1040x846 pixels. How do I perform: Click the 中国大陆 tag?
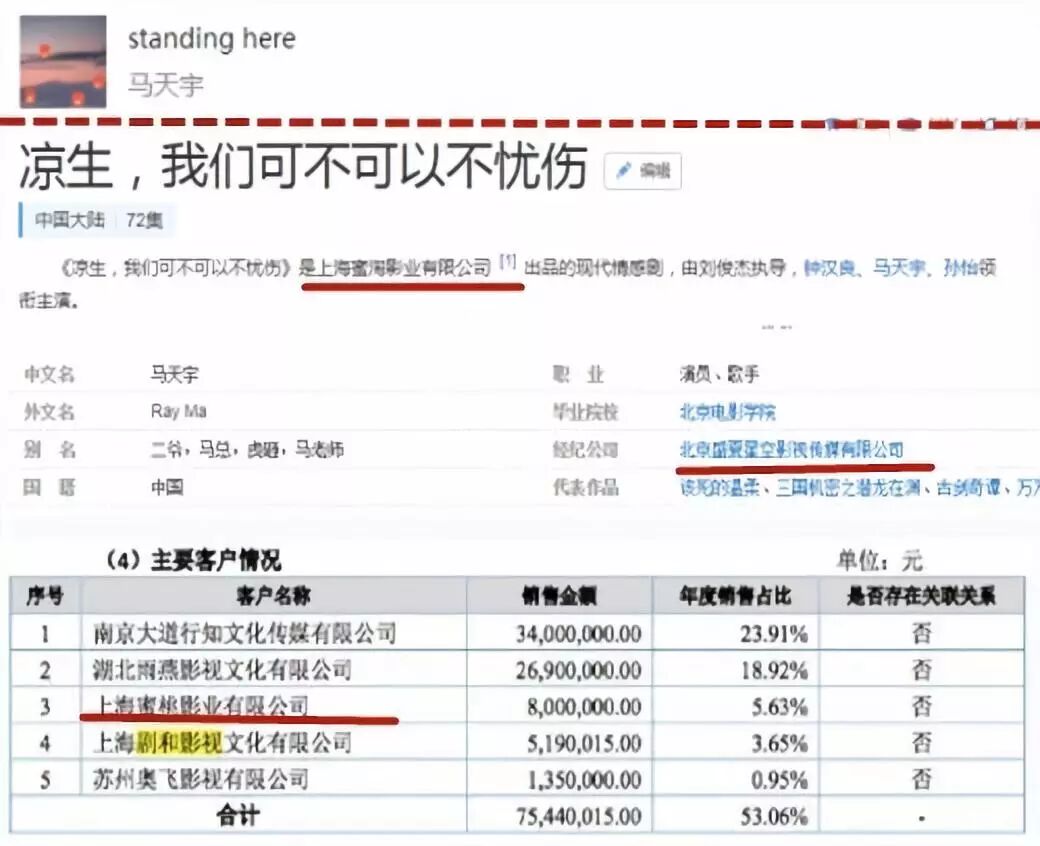[x=70, y=219]
